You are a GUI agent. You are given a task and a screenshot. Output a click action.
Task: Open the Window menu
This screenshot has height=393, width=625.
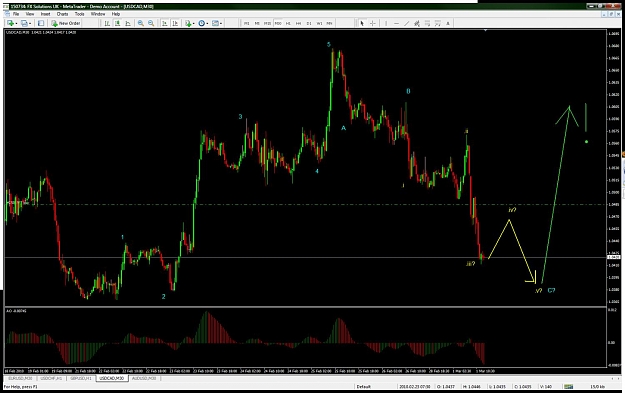pyautogui.click(x=98, y=14)
